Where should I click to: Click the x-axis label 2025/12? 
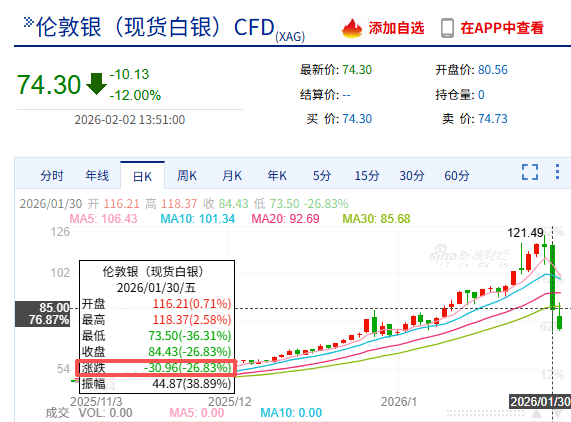tap(230, 402)
